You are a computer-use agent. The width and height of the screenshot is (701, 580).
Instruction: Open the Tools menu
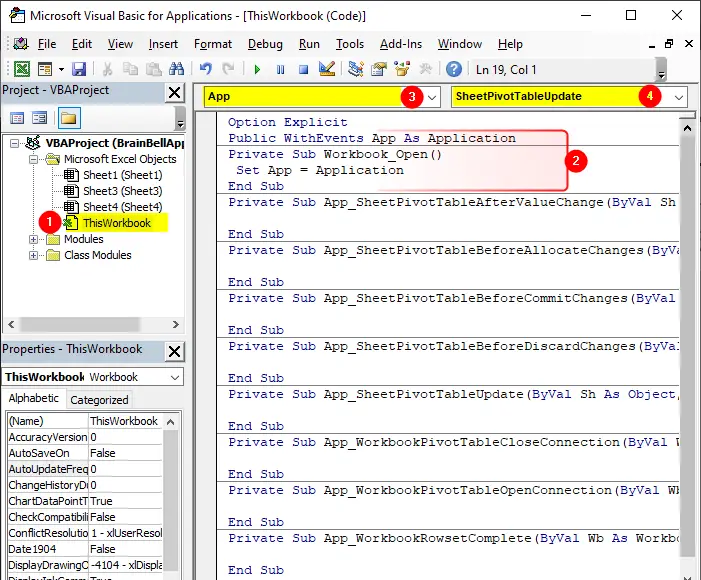click(350, 44)
